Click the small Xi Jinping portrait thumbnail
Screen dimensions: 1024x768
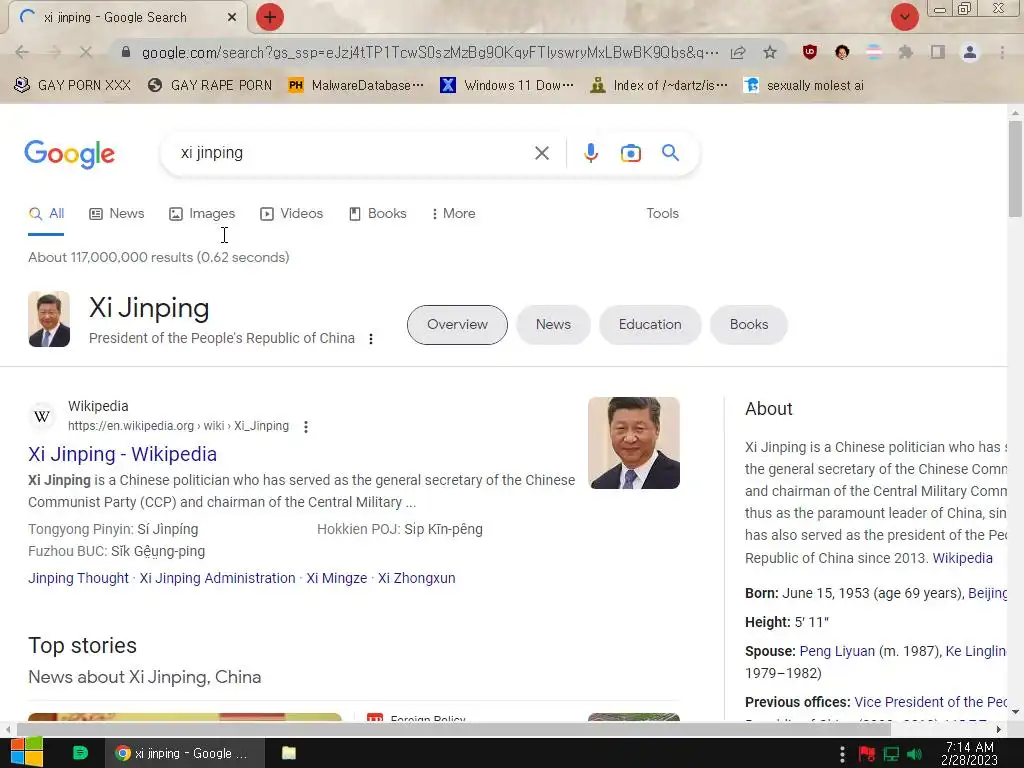coord(49,319)
